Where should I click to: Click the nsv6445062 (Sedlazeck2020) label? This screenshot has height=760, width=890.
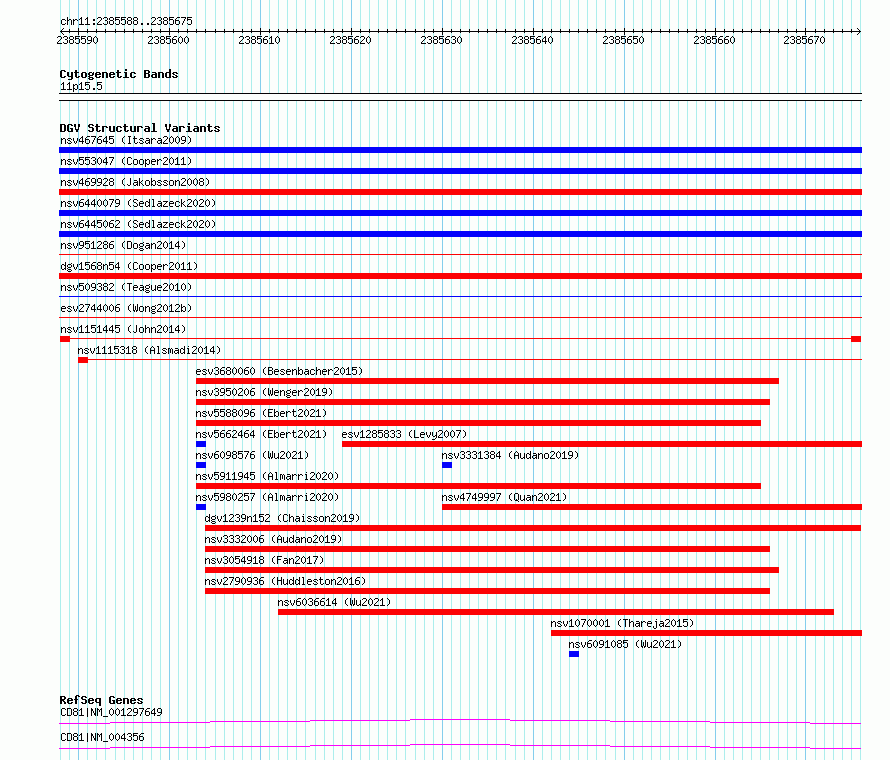pos(138,224)
